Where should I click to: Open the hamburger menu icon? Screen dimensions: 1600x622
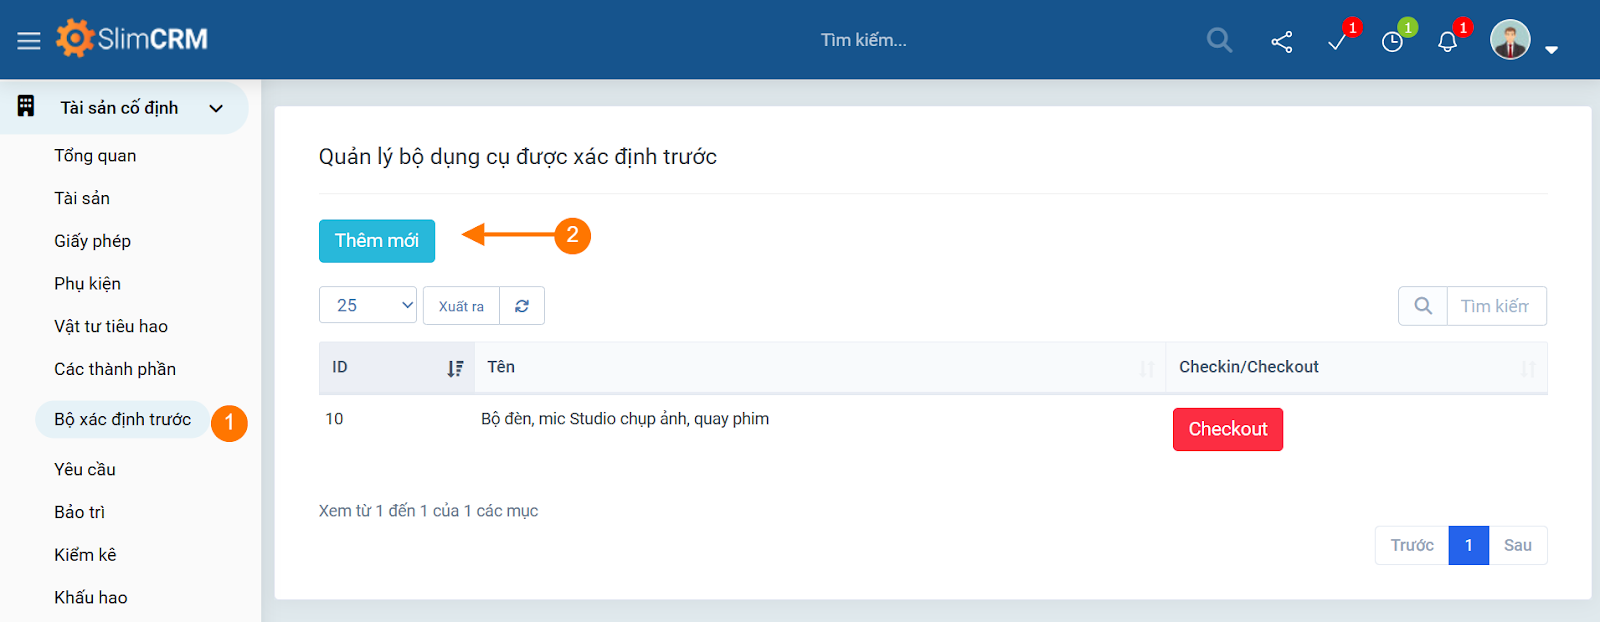pos(29,40)
